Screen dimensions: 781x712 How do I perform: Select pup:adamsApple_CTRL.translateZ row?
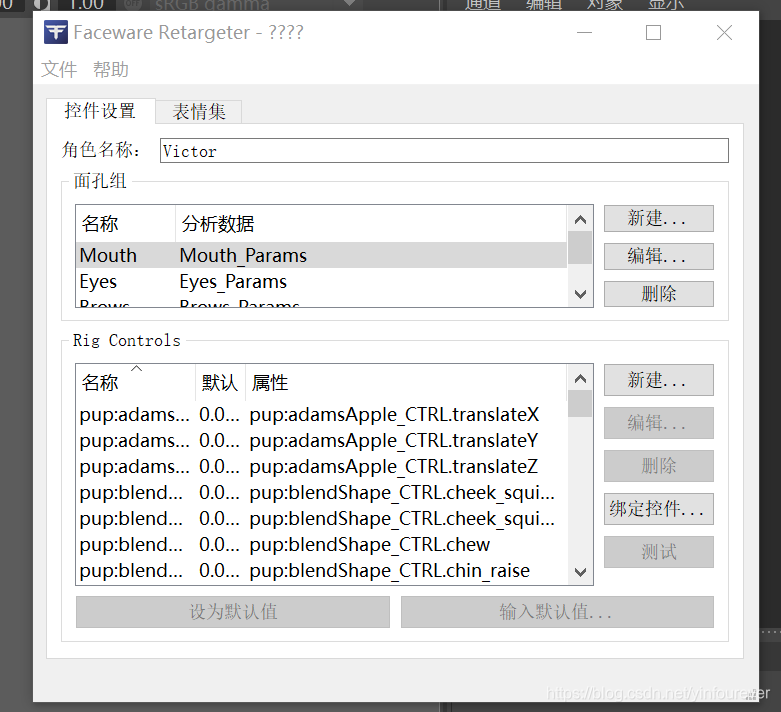321,466
